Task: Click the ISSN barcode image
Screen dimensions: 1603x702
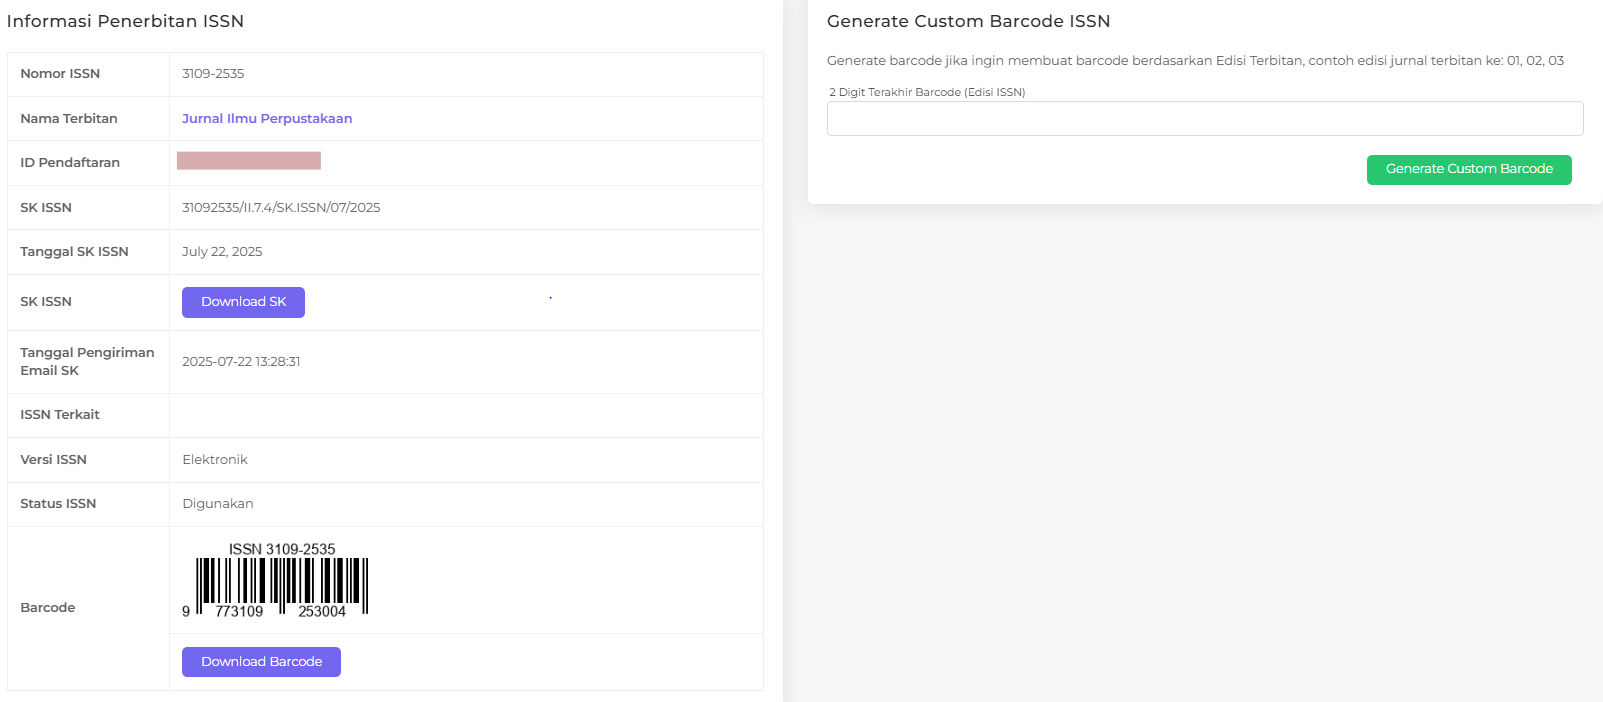Action: [275, 580]
